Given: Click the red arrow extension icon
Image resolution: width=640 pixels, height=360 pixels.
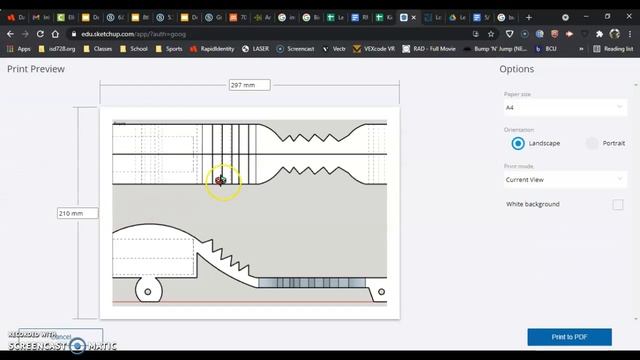Looking at the screenshot, I should click(569, 34).
